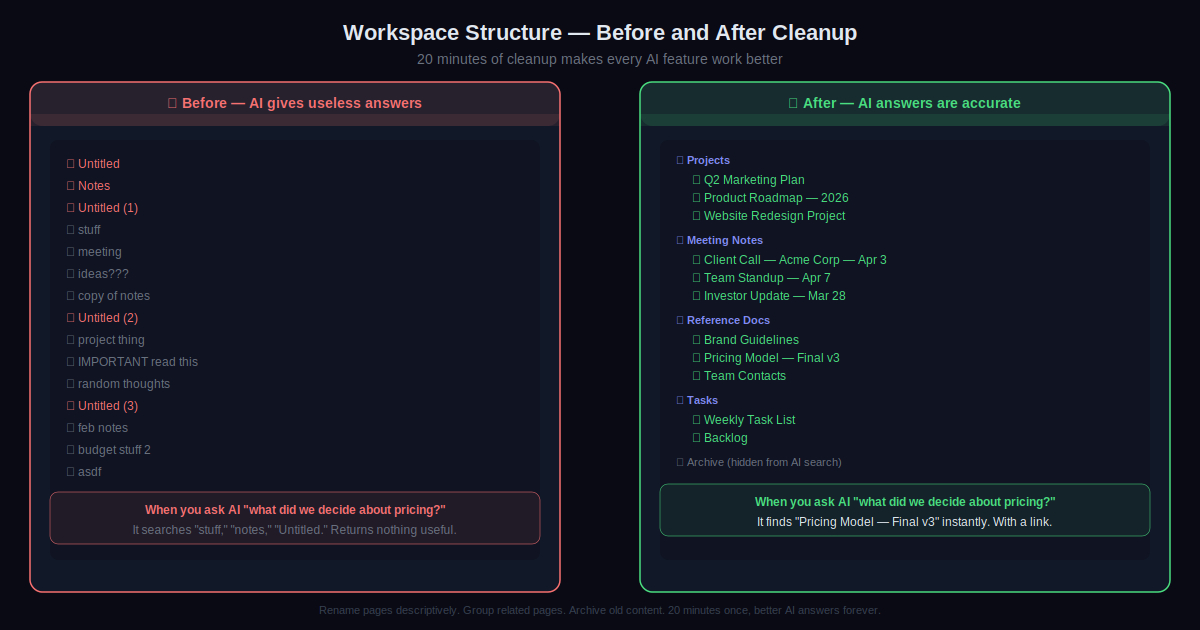The height and width of the screenshot is (630, 1200).
Task: Open the Product Roadmap — 2026 page
Action: coord(776,198)
